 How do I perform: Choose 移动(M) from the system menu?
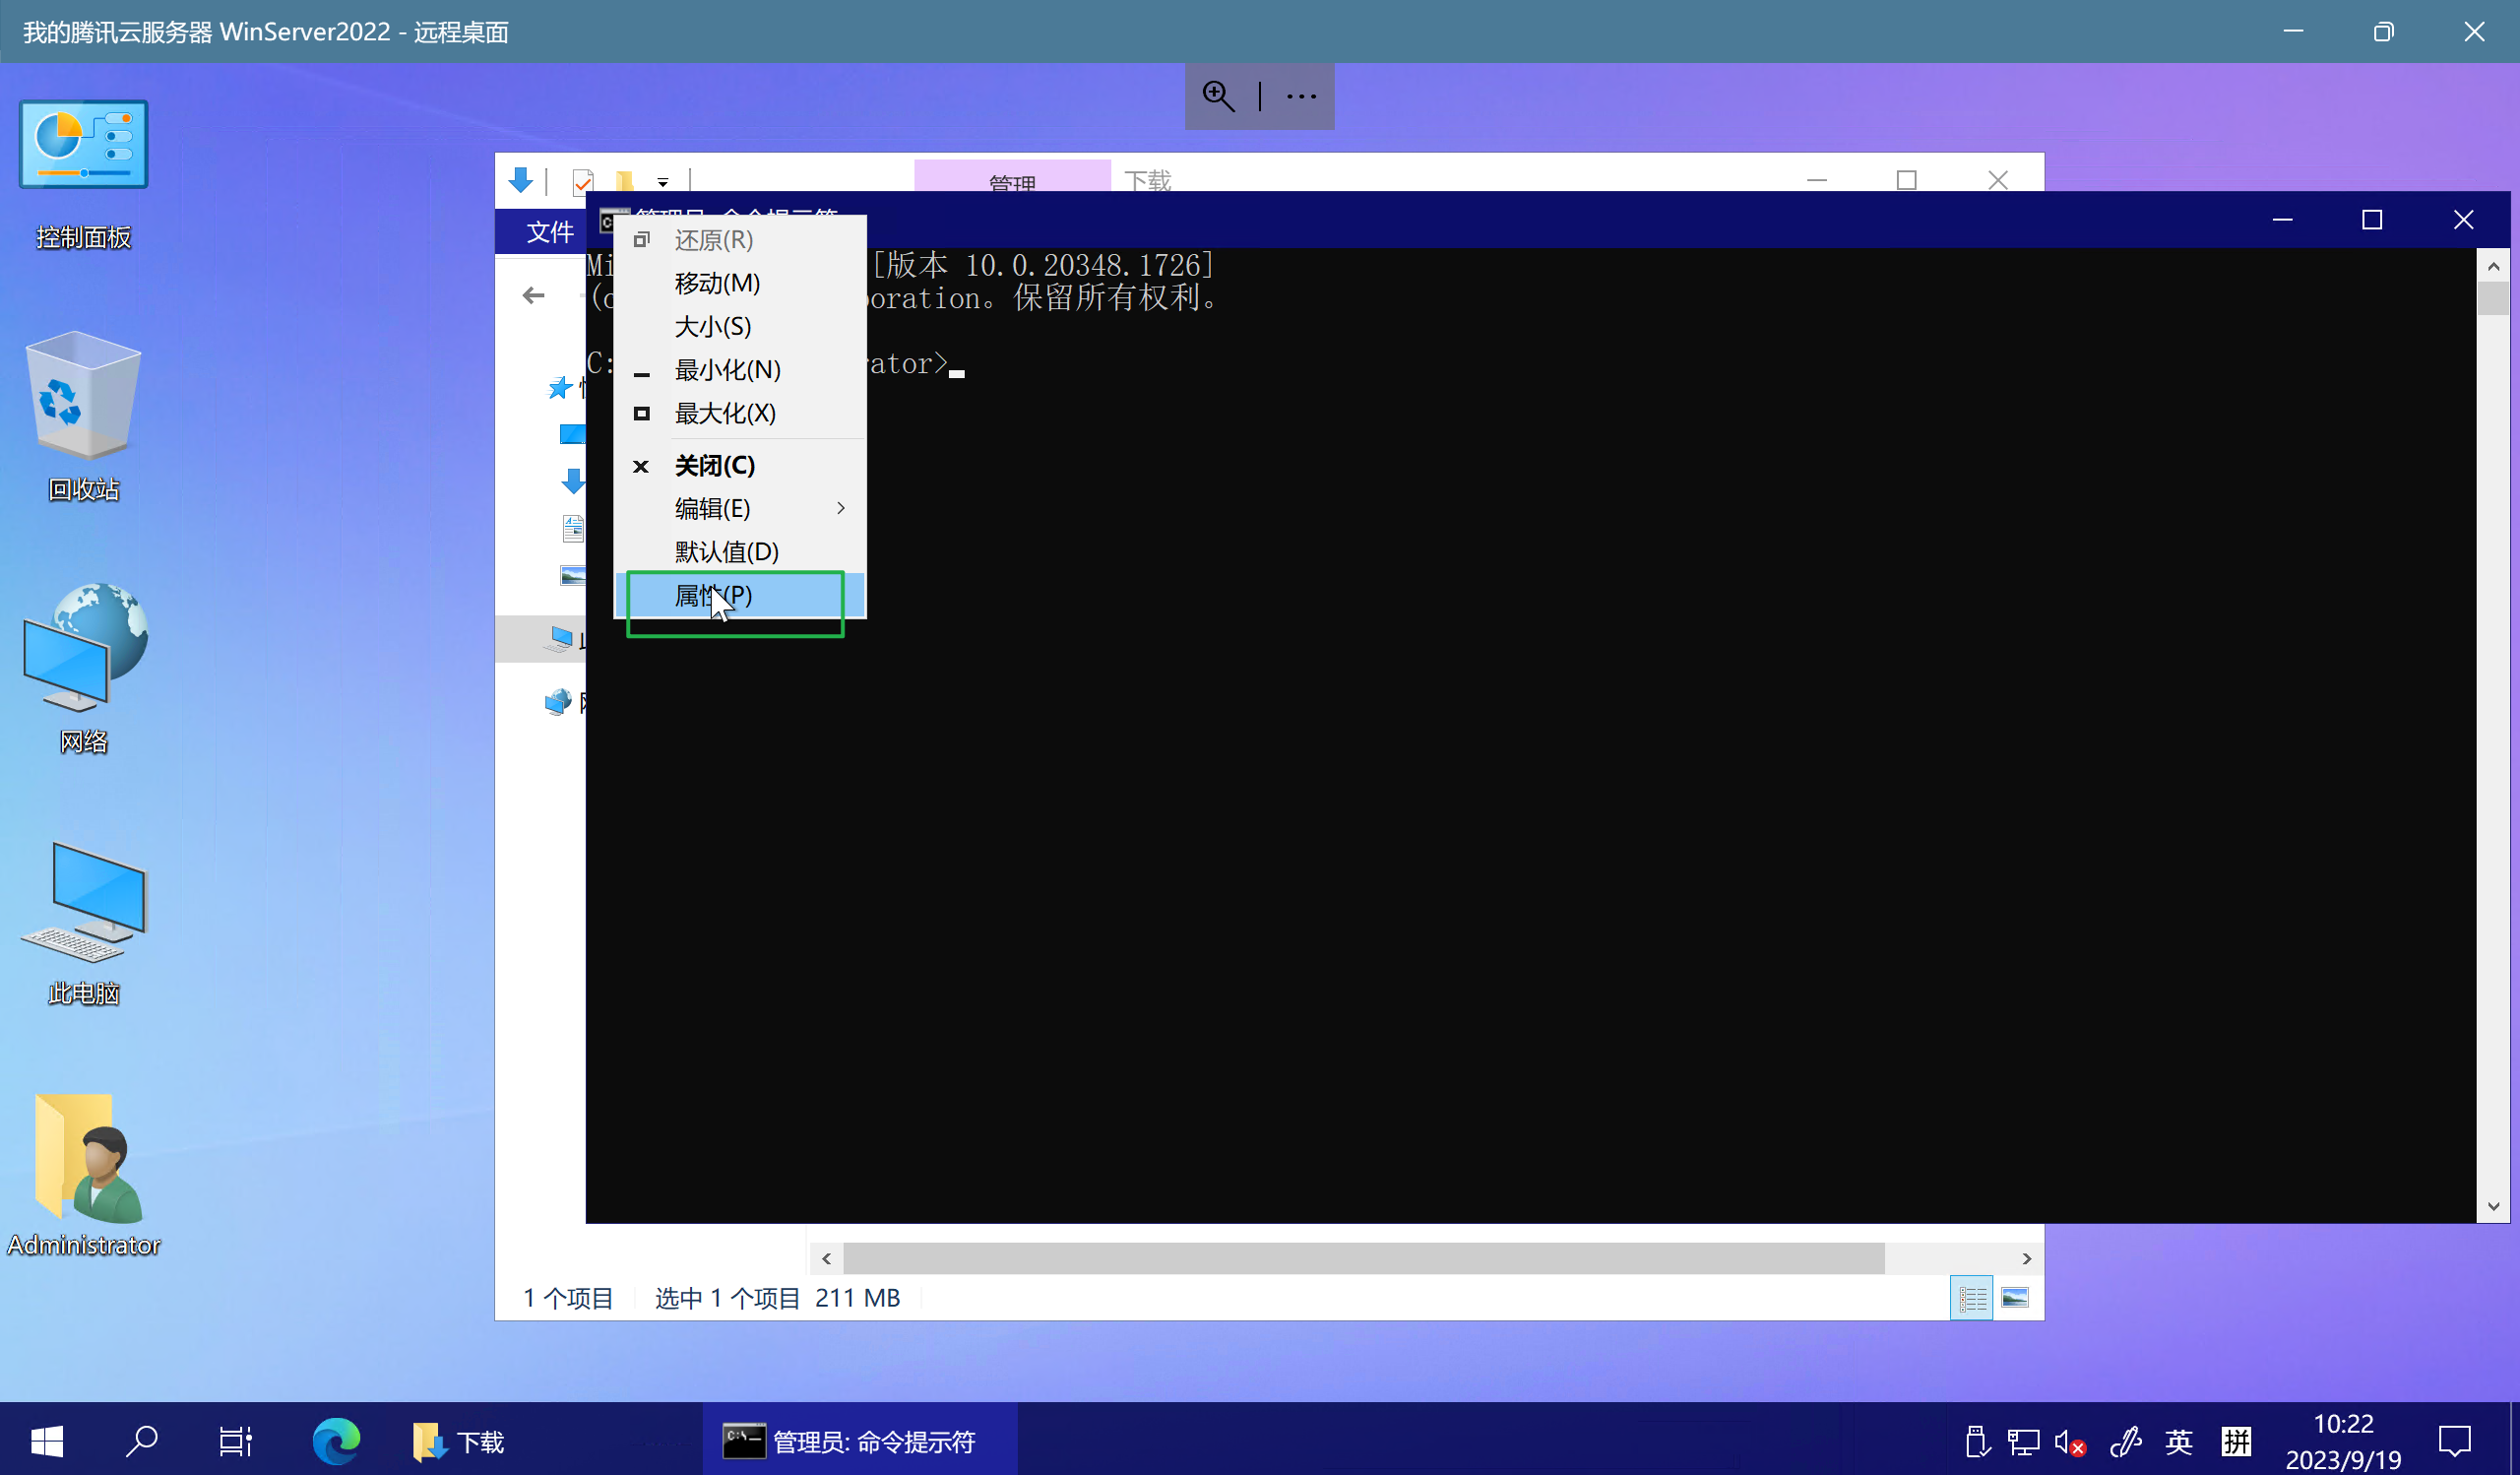[x=740, y=283]
